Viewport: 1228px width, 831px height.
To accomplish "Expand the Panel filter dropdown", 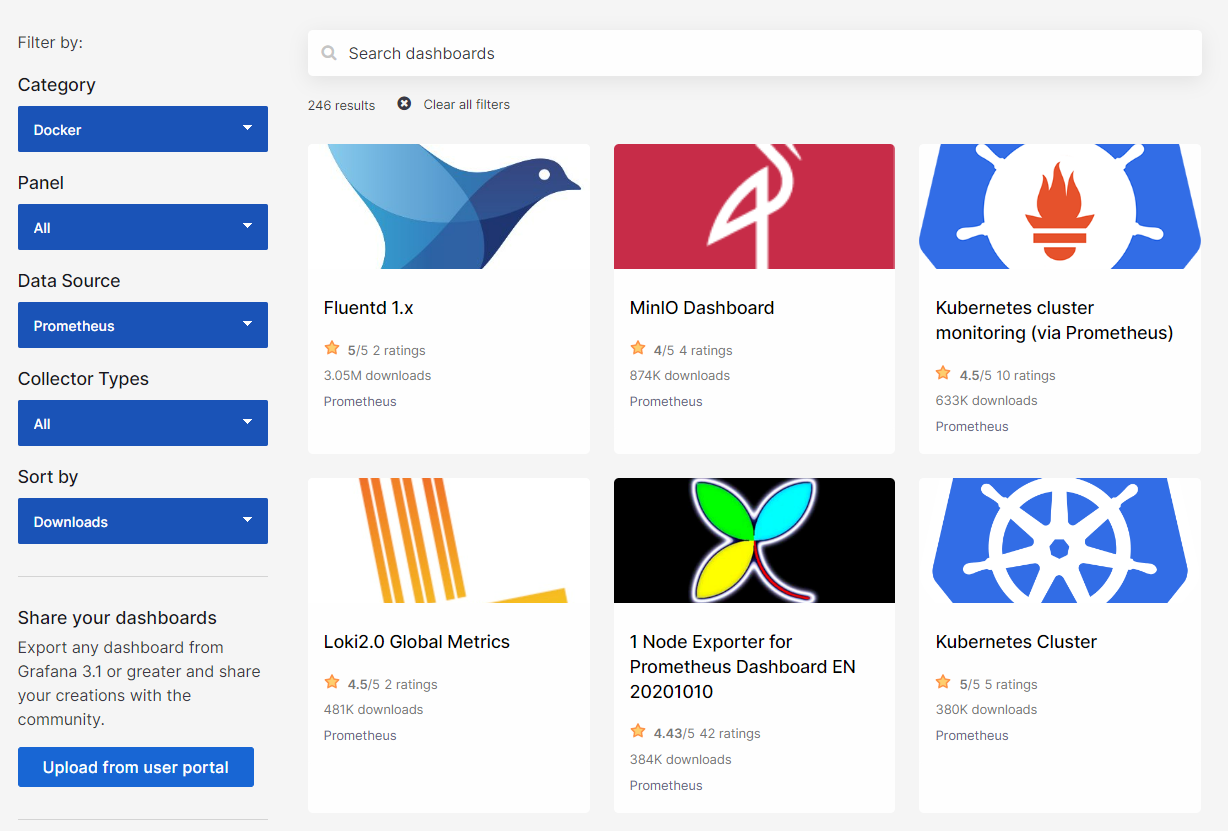I will tap(143, 227).
